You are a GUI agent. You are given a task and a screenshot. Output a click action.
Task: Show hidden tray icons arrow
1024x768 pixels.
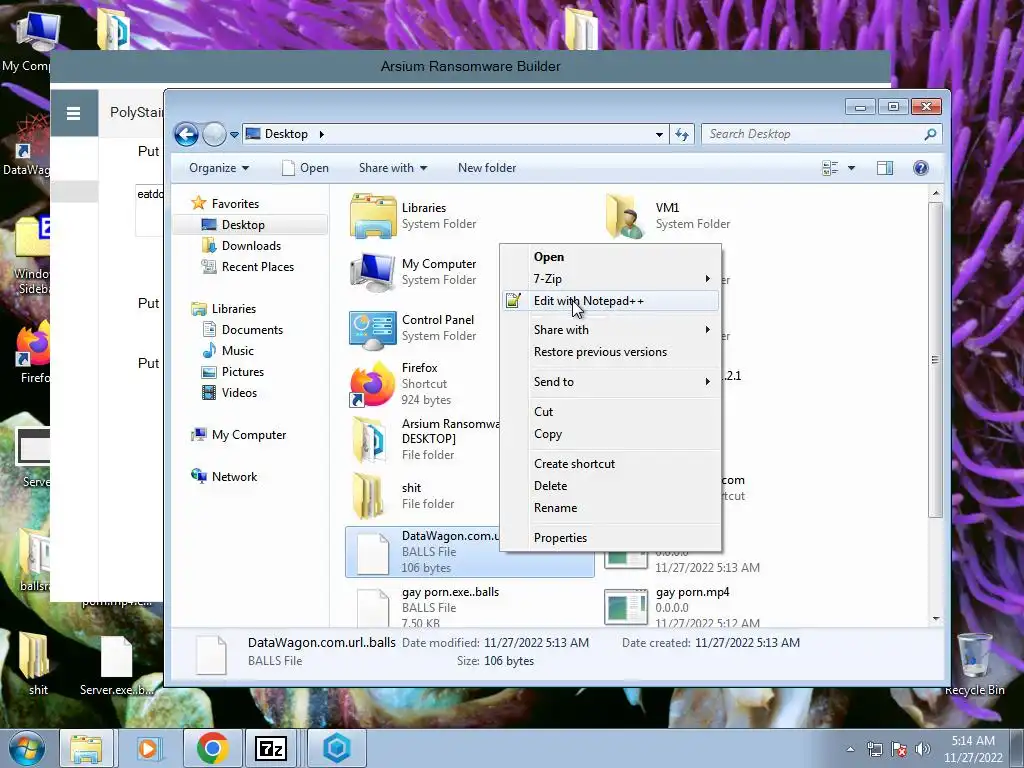click(850, 749)
